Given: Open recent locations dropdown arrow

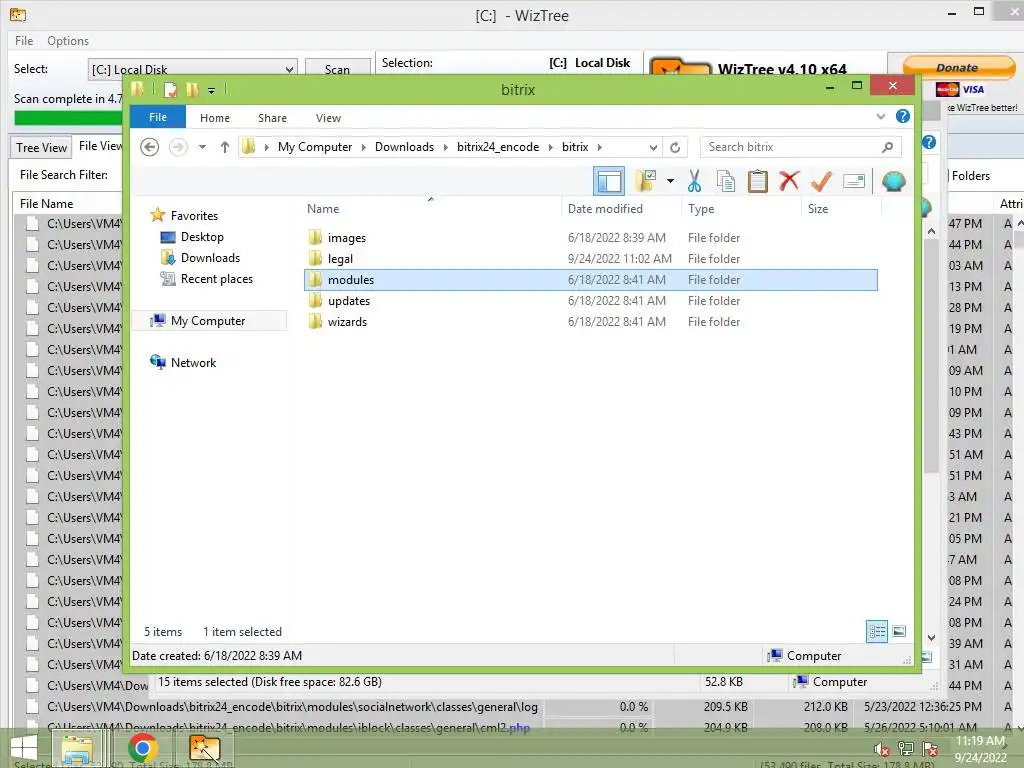Looking at the screenshot, I should (202, 147).
